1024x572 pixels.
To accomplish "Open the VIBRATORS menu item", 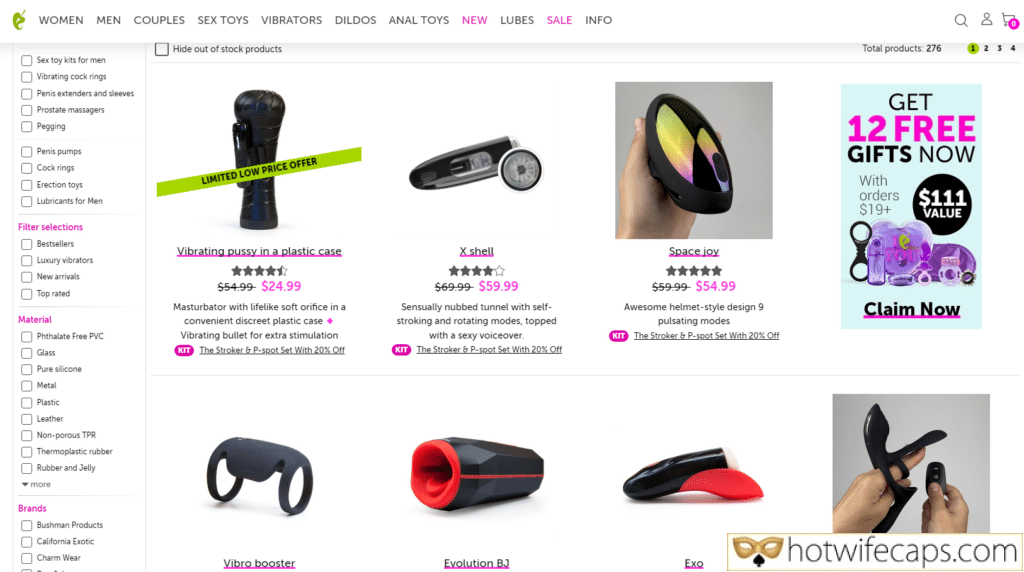I will (291, 20).
